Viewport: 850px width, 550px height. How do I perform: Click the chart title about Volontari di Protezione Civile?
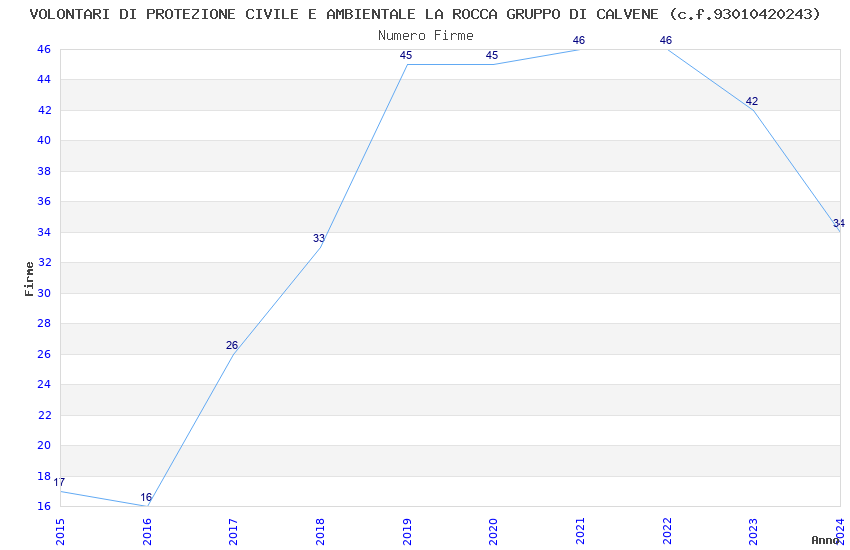[425, 14]
